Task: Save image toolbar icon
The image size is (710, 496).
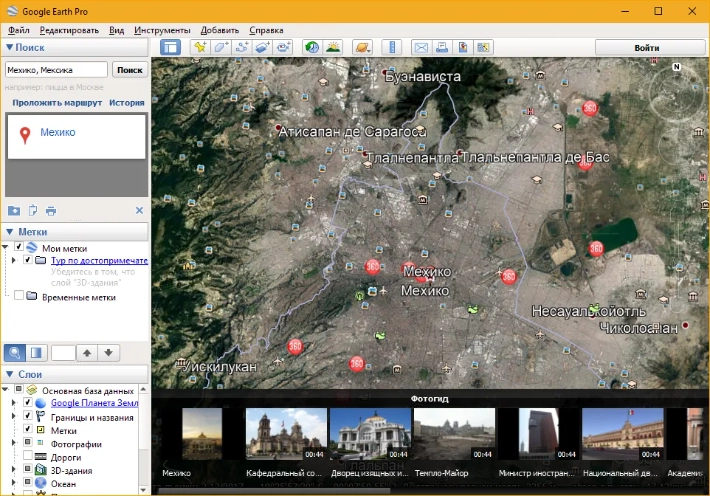Action: pos(463,47)
